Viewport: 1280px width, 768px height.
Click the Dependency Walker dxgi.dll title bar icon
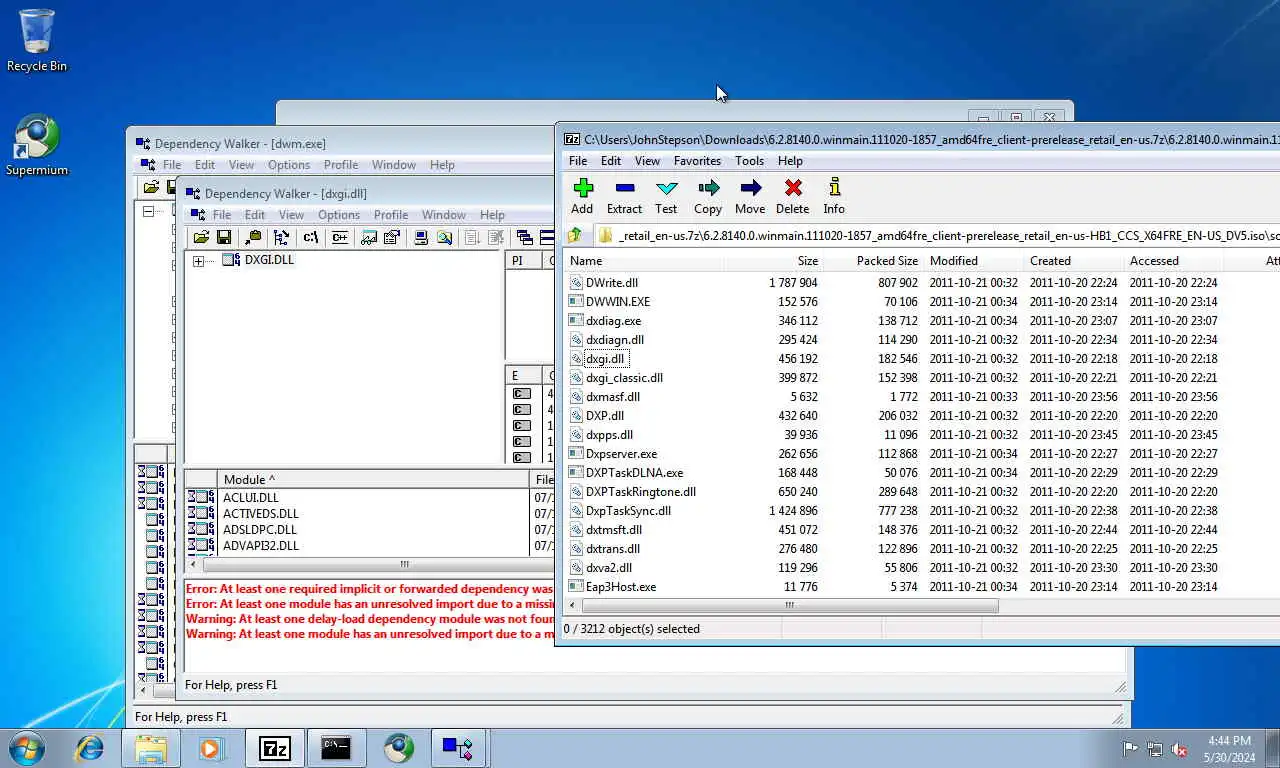point(192,193)
